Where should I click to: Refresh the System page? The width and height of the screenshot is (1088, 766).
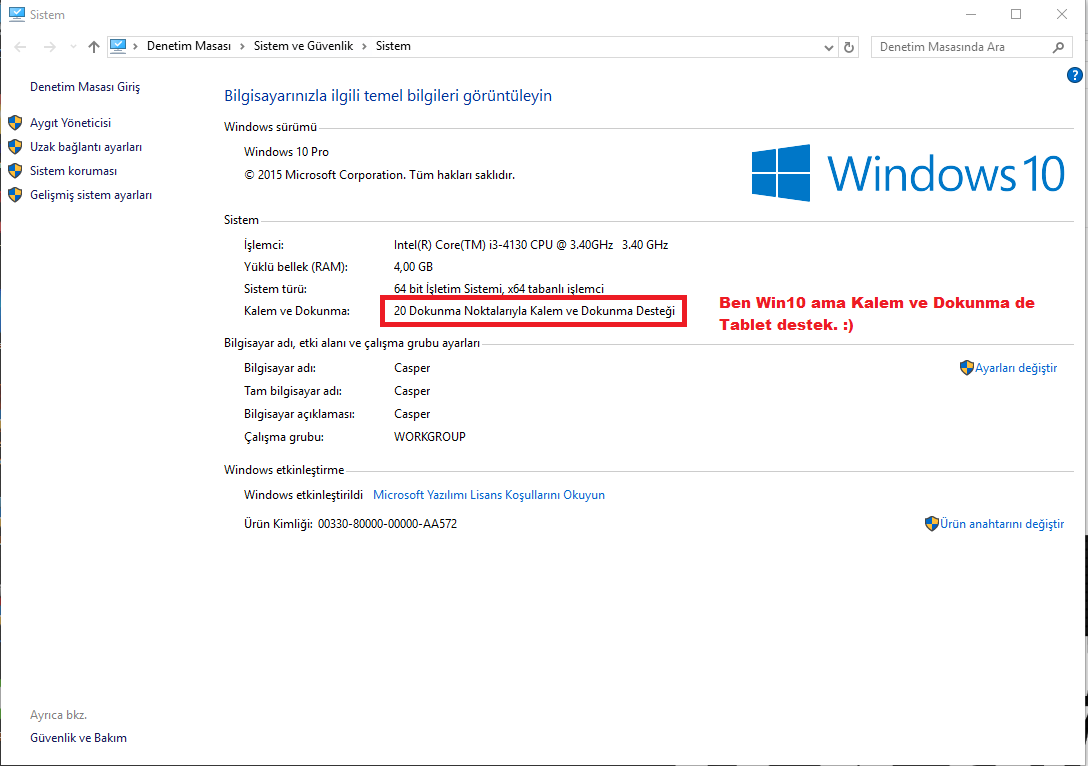[x=849, y=47]
